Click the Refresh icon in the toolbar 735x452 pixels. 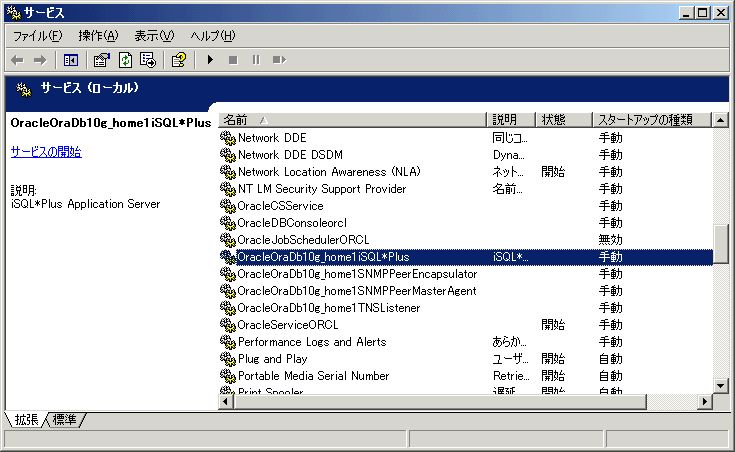point(125,60)
